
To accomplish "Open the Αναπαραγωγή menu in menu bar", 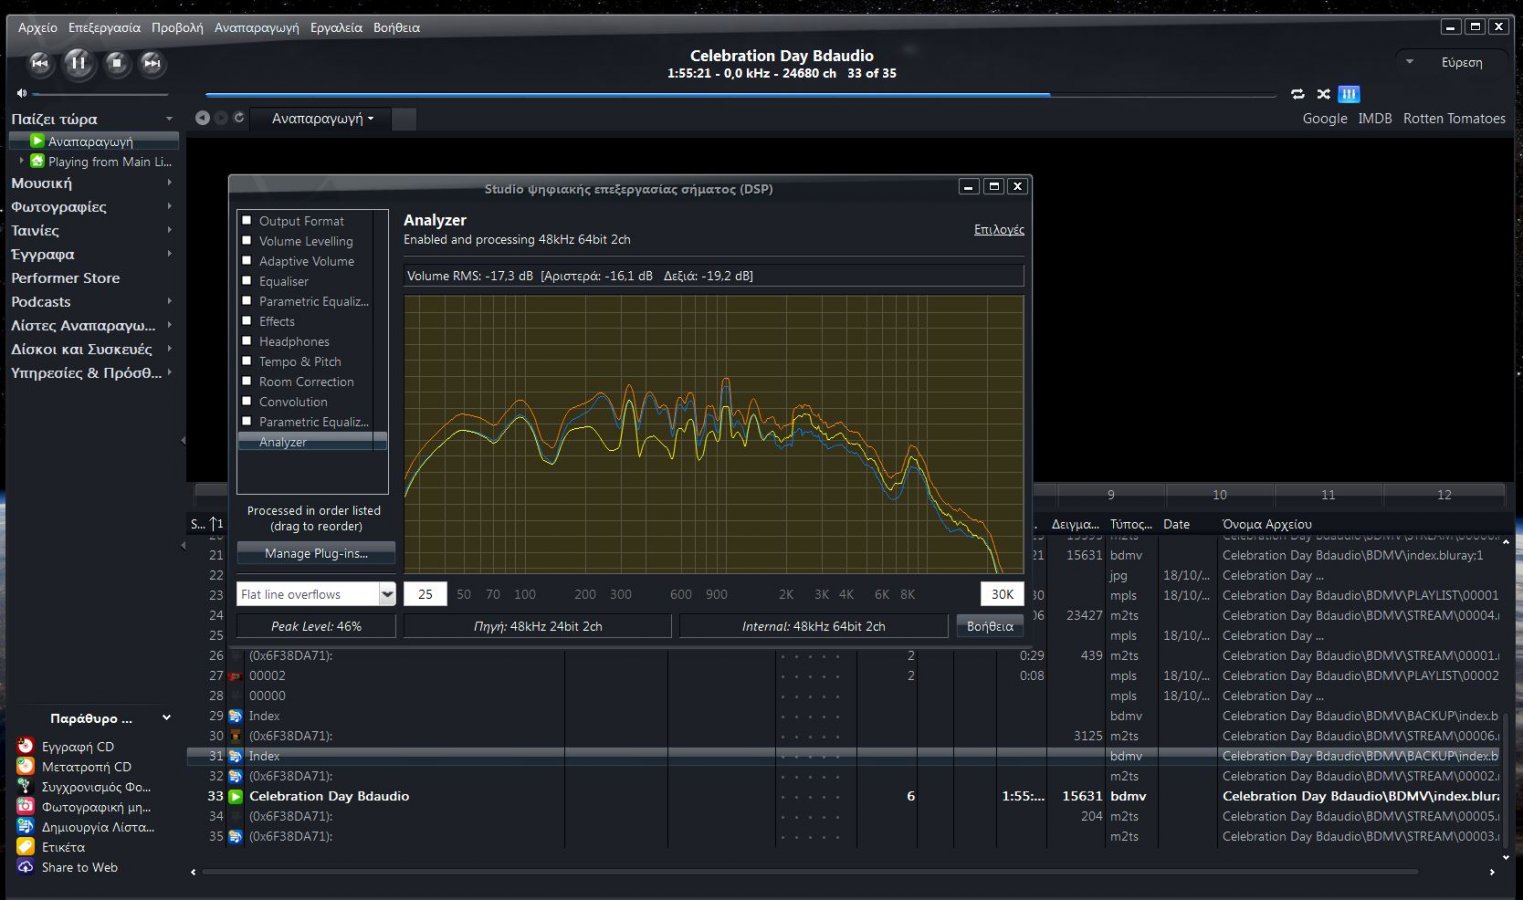I will (x=256, y=28).
